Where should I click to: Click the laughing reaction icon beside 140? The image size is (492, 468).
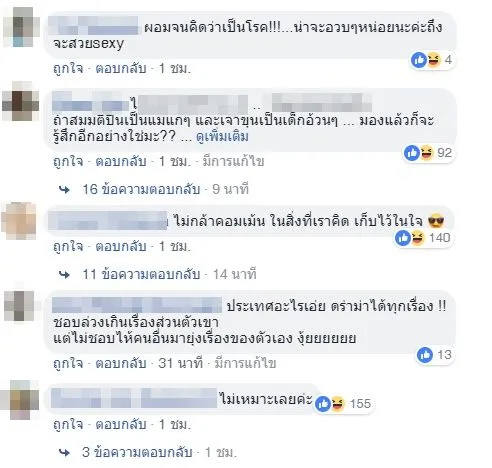[418, 238]
